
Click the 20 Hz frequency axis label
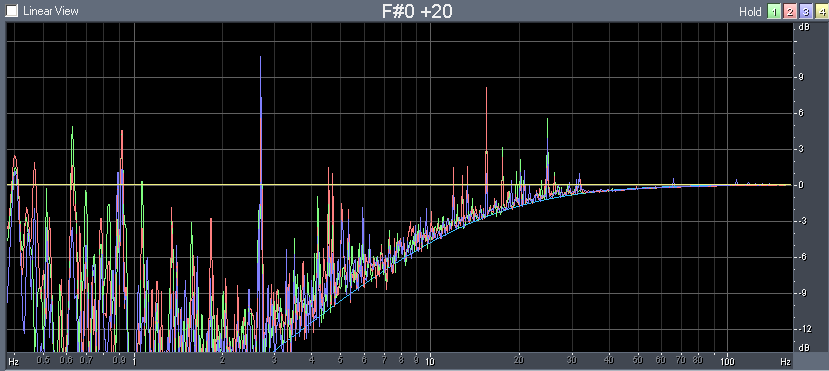pos(519,361)
